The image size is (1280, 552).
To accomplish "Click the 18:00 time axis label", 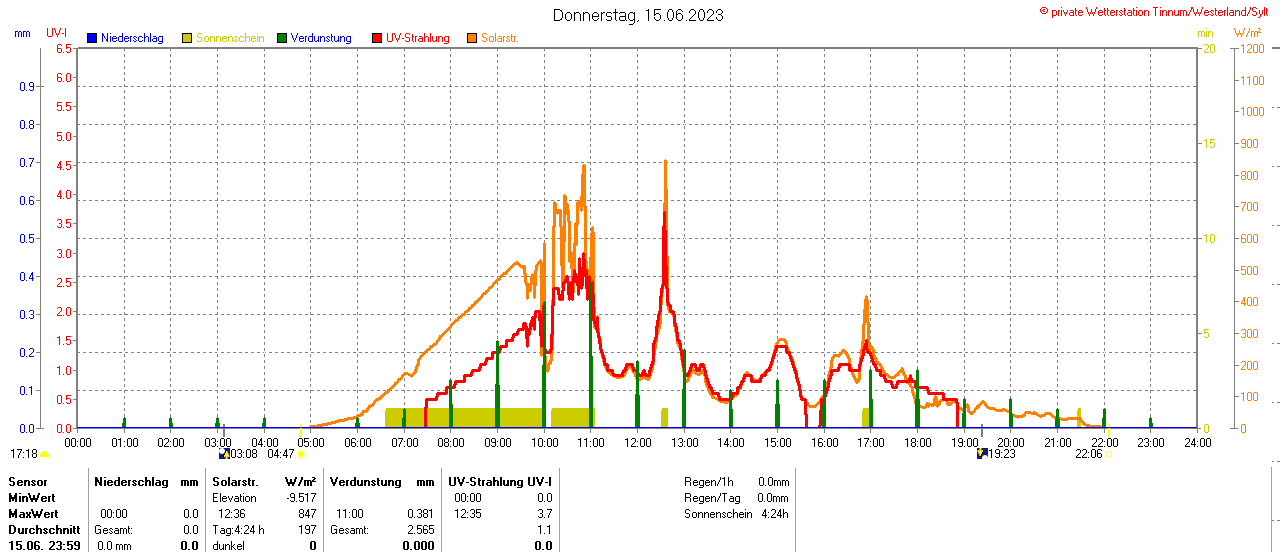I will click(917, 441).
